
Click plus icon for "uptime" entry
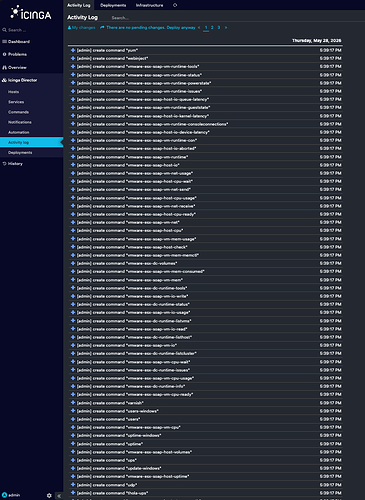coord(73,444)
